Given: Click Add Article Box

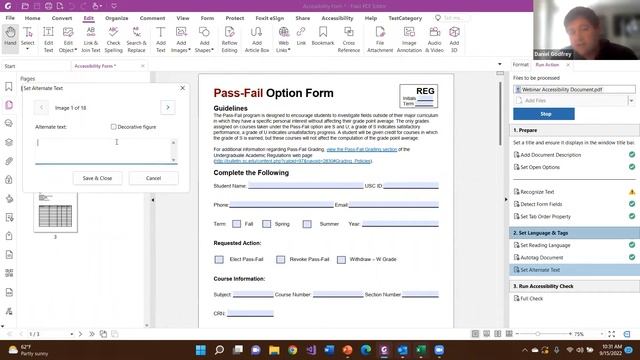Looking at the screenshot, I should pos(257,39).
